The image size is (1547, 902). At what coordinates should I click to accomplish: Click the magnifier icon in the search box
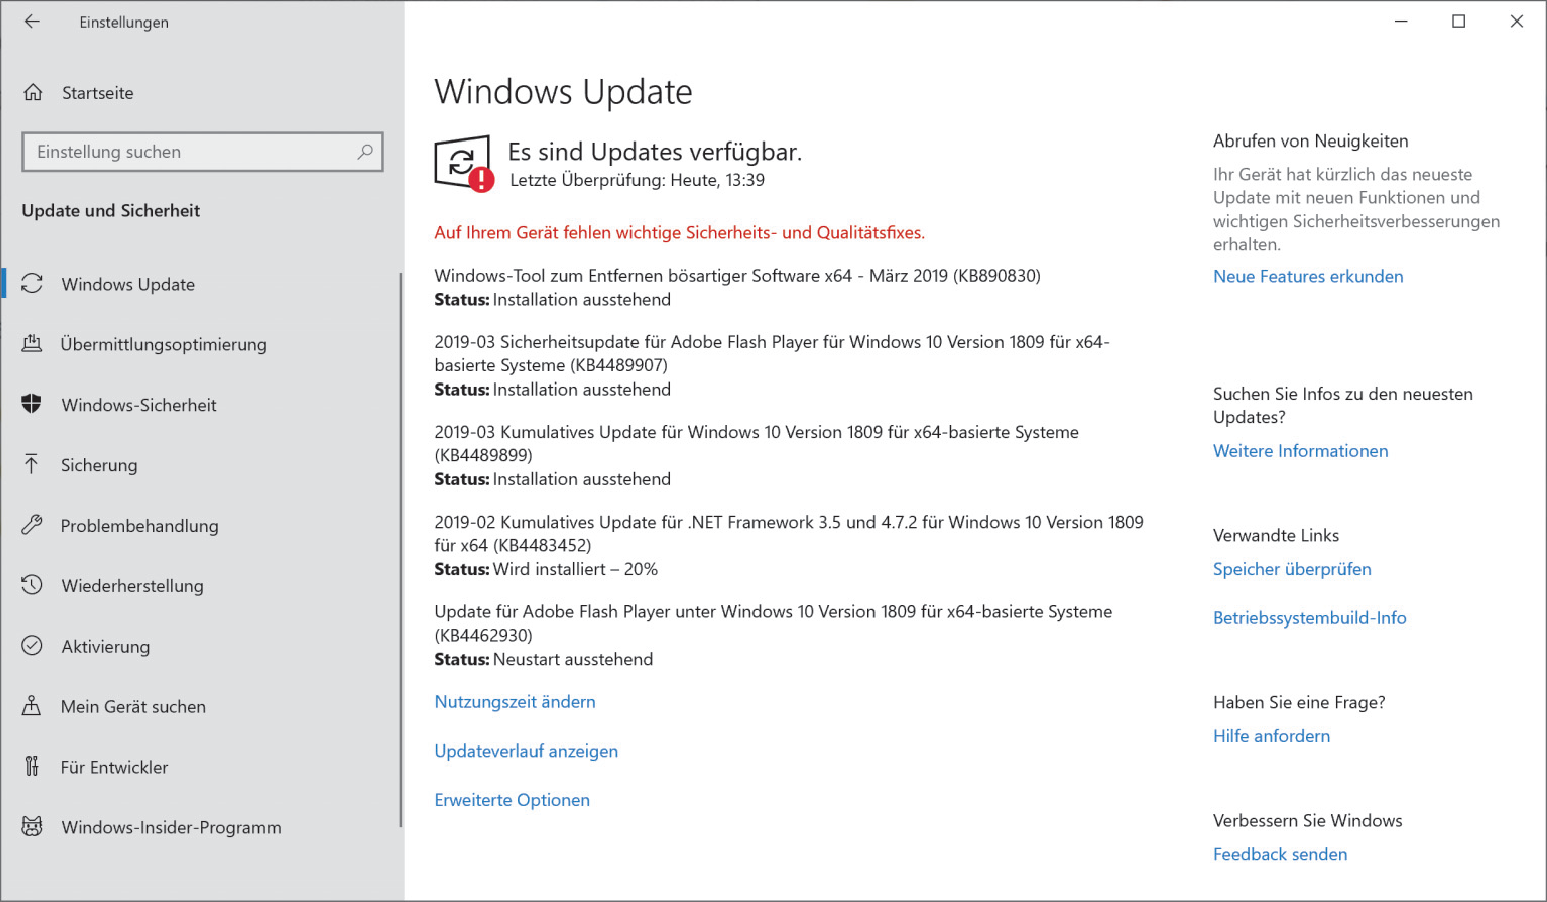point(365,152)
